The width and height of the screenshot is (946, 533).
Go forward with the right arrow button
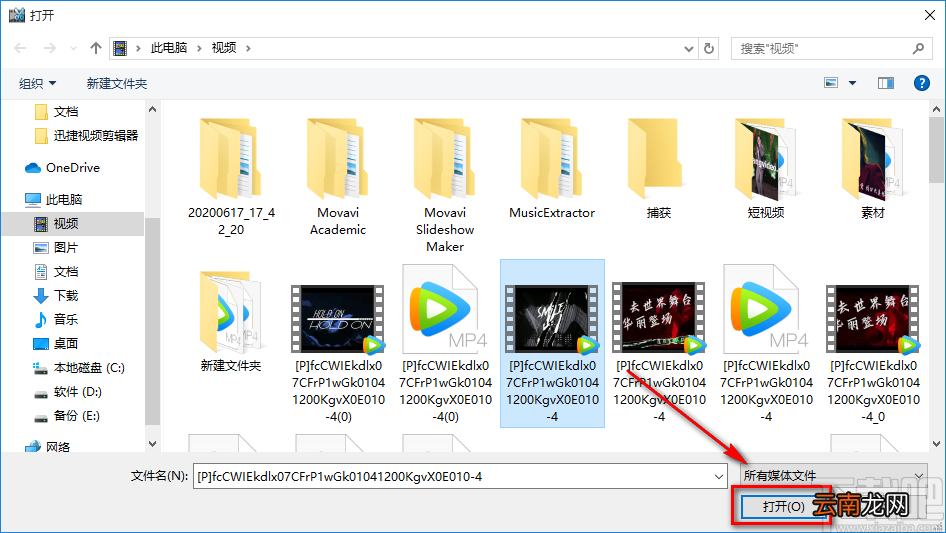click(49, 48)
